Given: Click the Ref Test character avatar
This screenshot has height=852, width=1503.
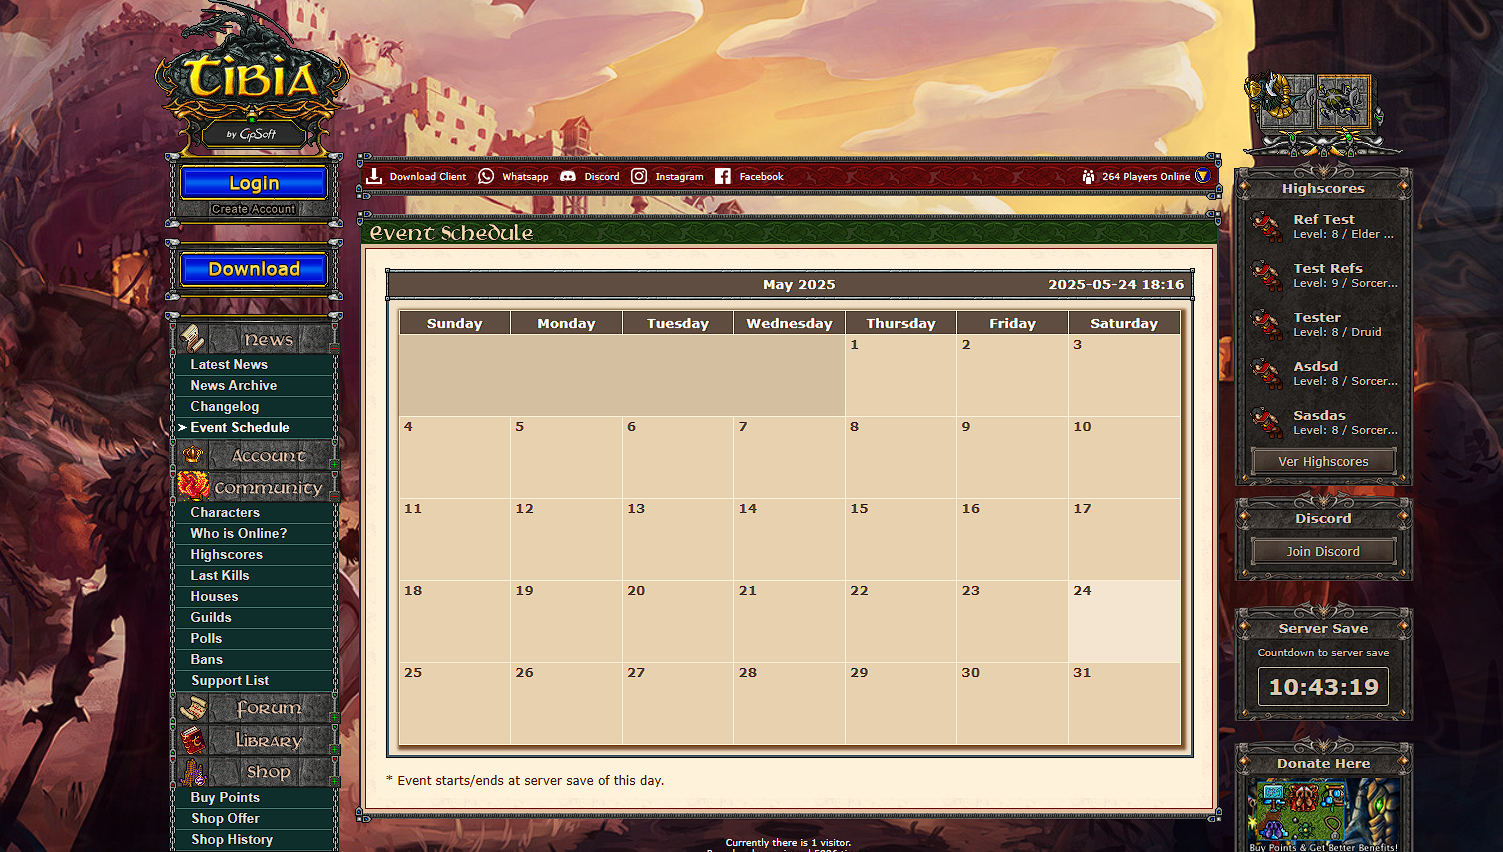Looking at the screenshot, I should [x=1267, y=226].
